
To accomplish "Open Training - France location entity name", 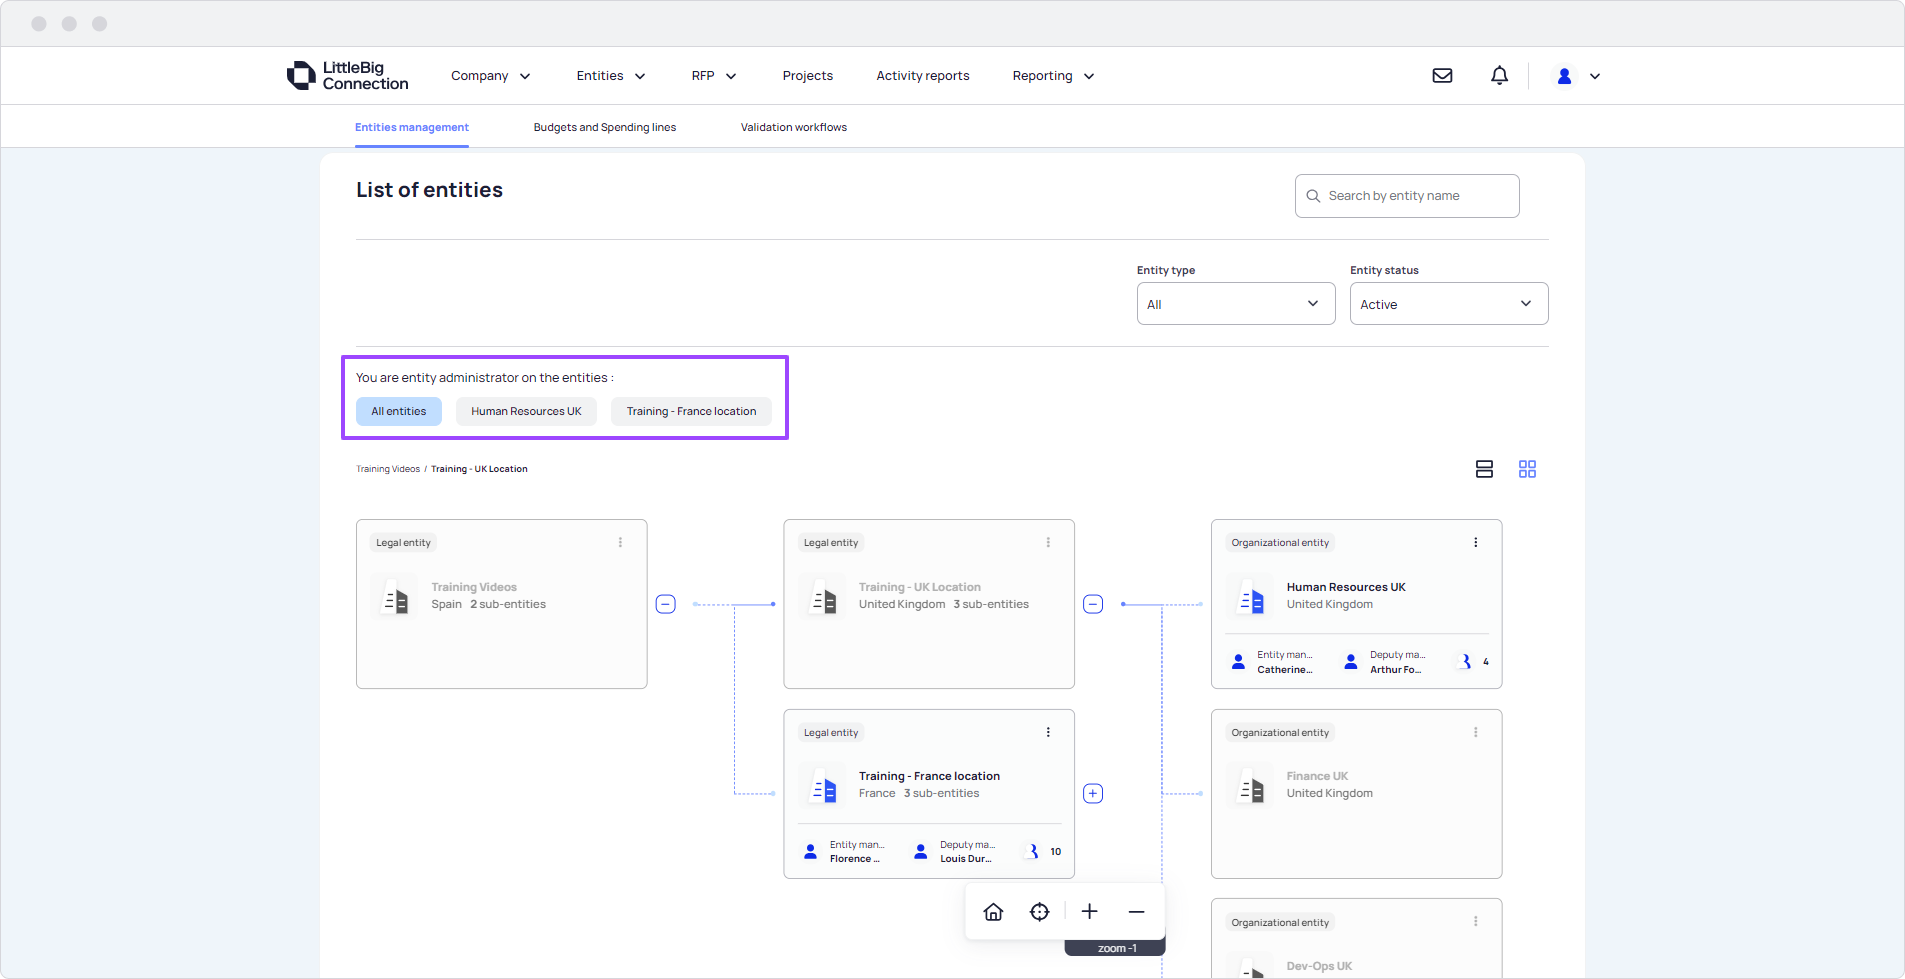I will point(929,776).
